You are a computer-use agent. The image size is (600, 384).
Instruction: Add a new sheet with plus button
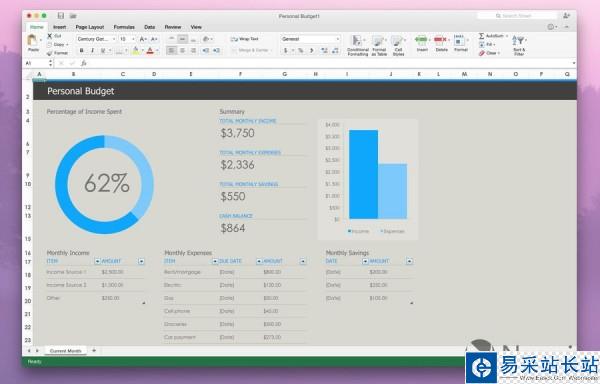pyautogui.click(x=94, y=350)
